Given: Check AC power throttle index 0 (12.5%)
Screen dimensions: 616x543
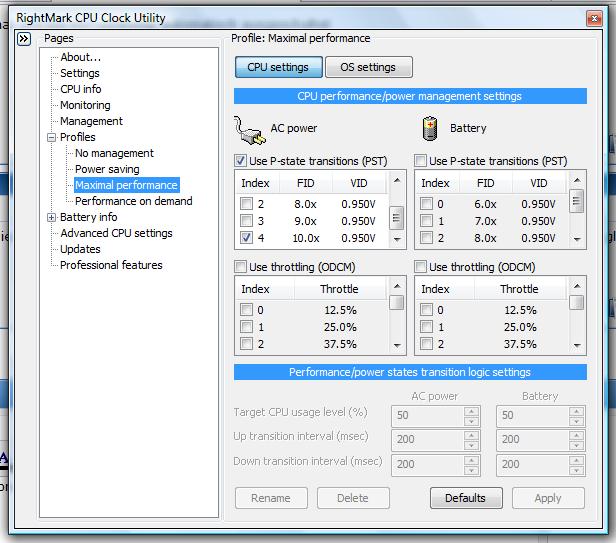Looking at the screenshot, I should [246, 310].
